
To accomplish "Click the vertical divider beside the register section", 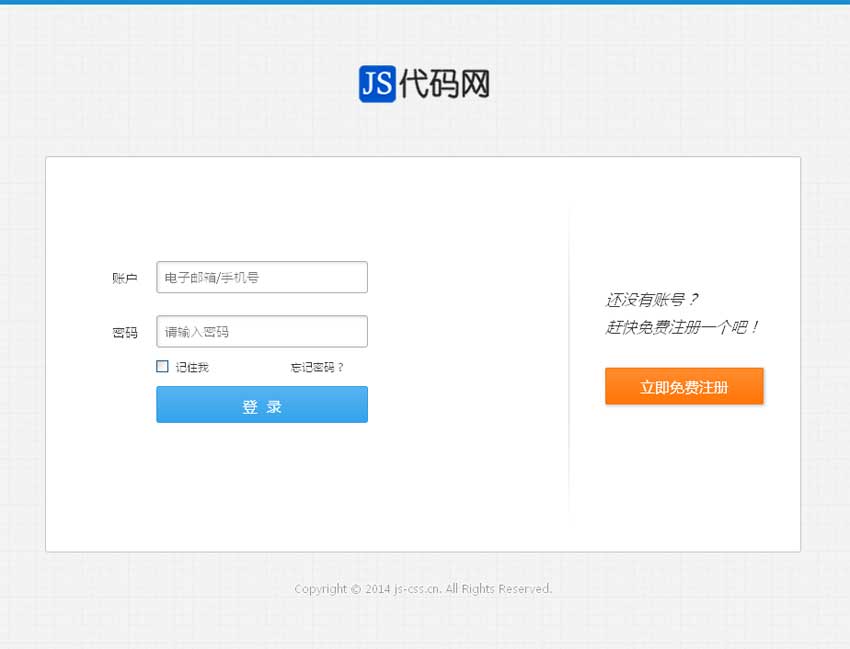I will click(x=569, y=360).
